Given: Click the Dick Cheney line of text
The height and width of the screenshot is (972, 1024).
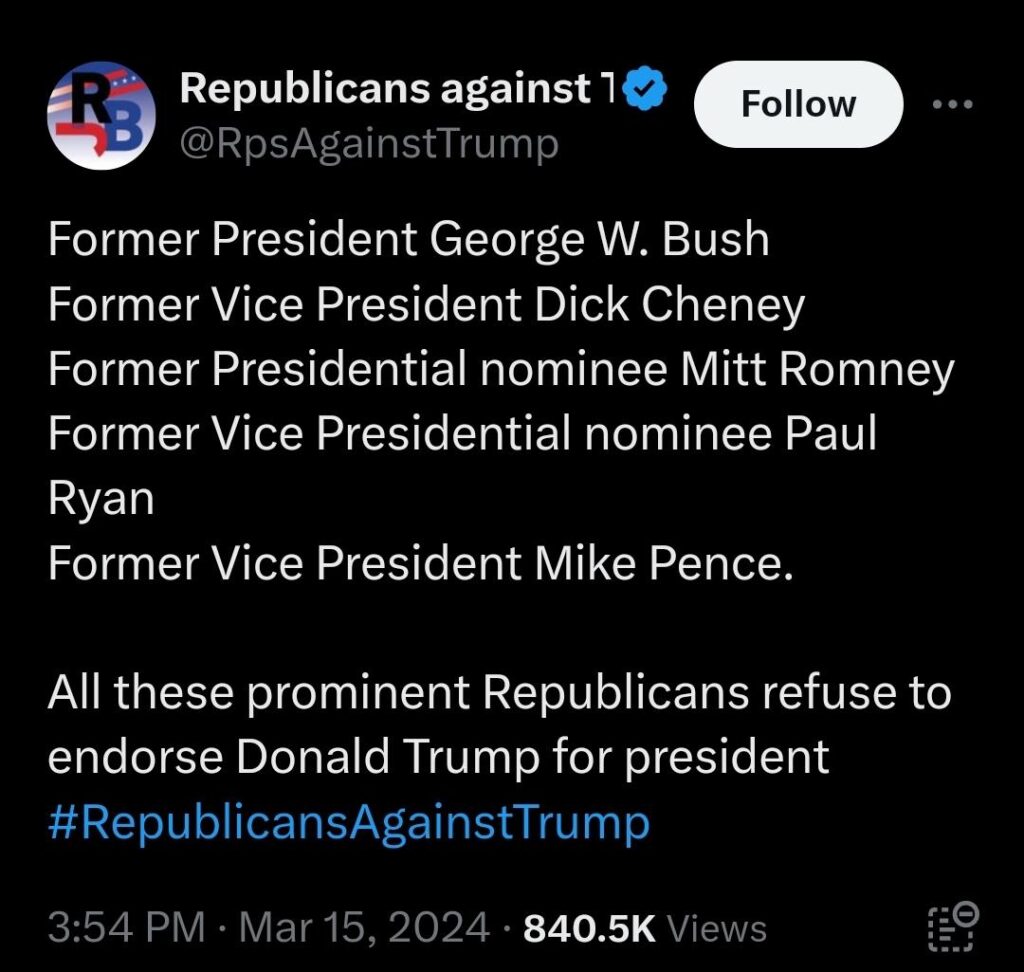Looking at the screenshot, I should click(426, 305).
